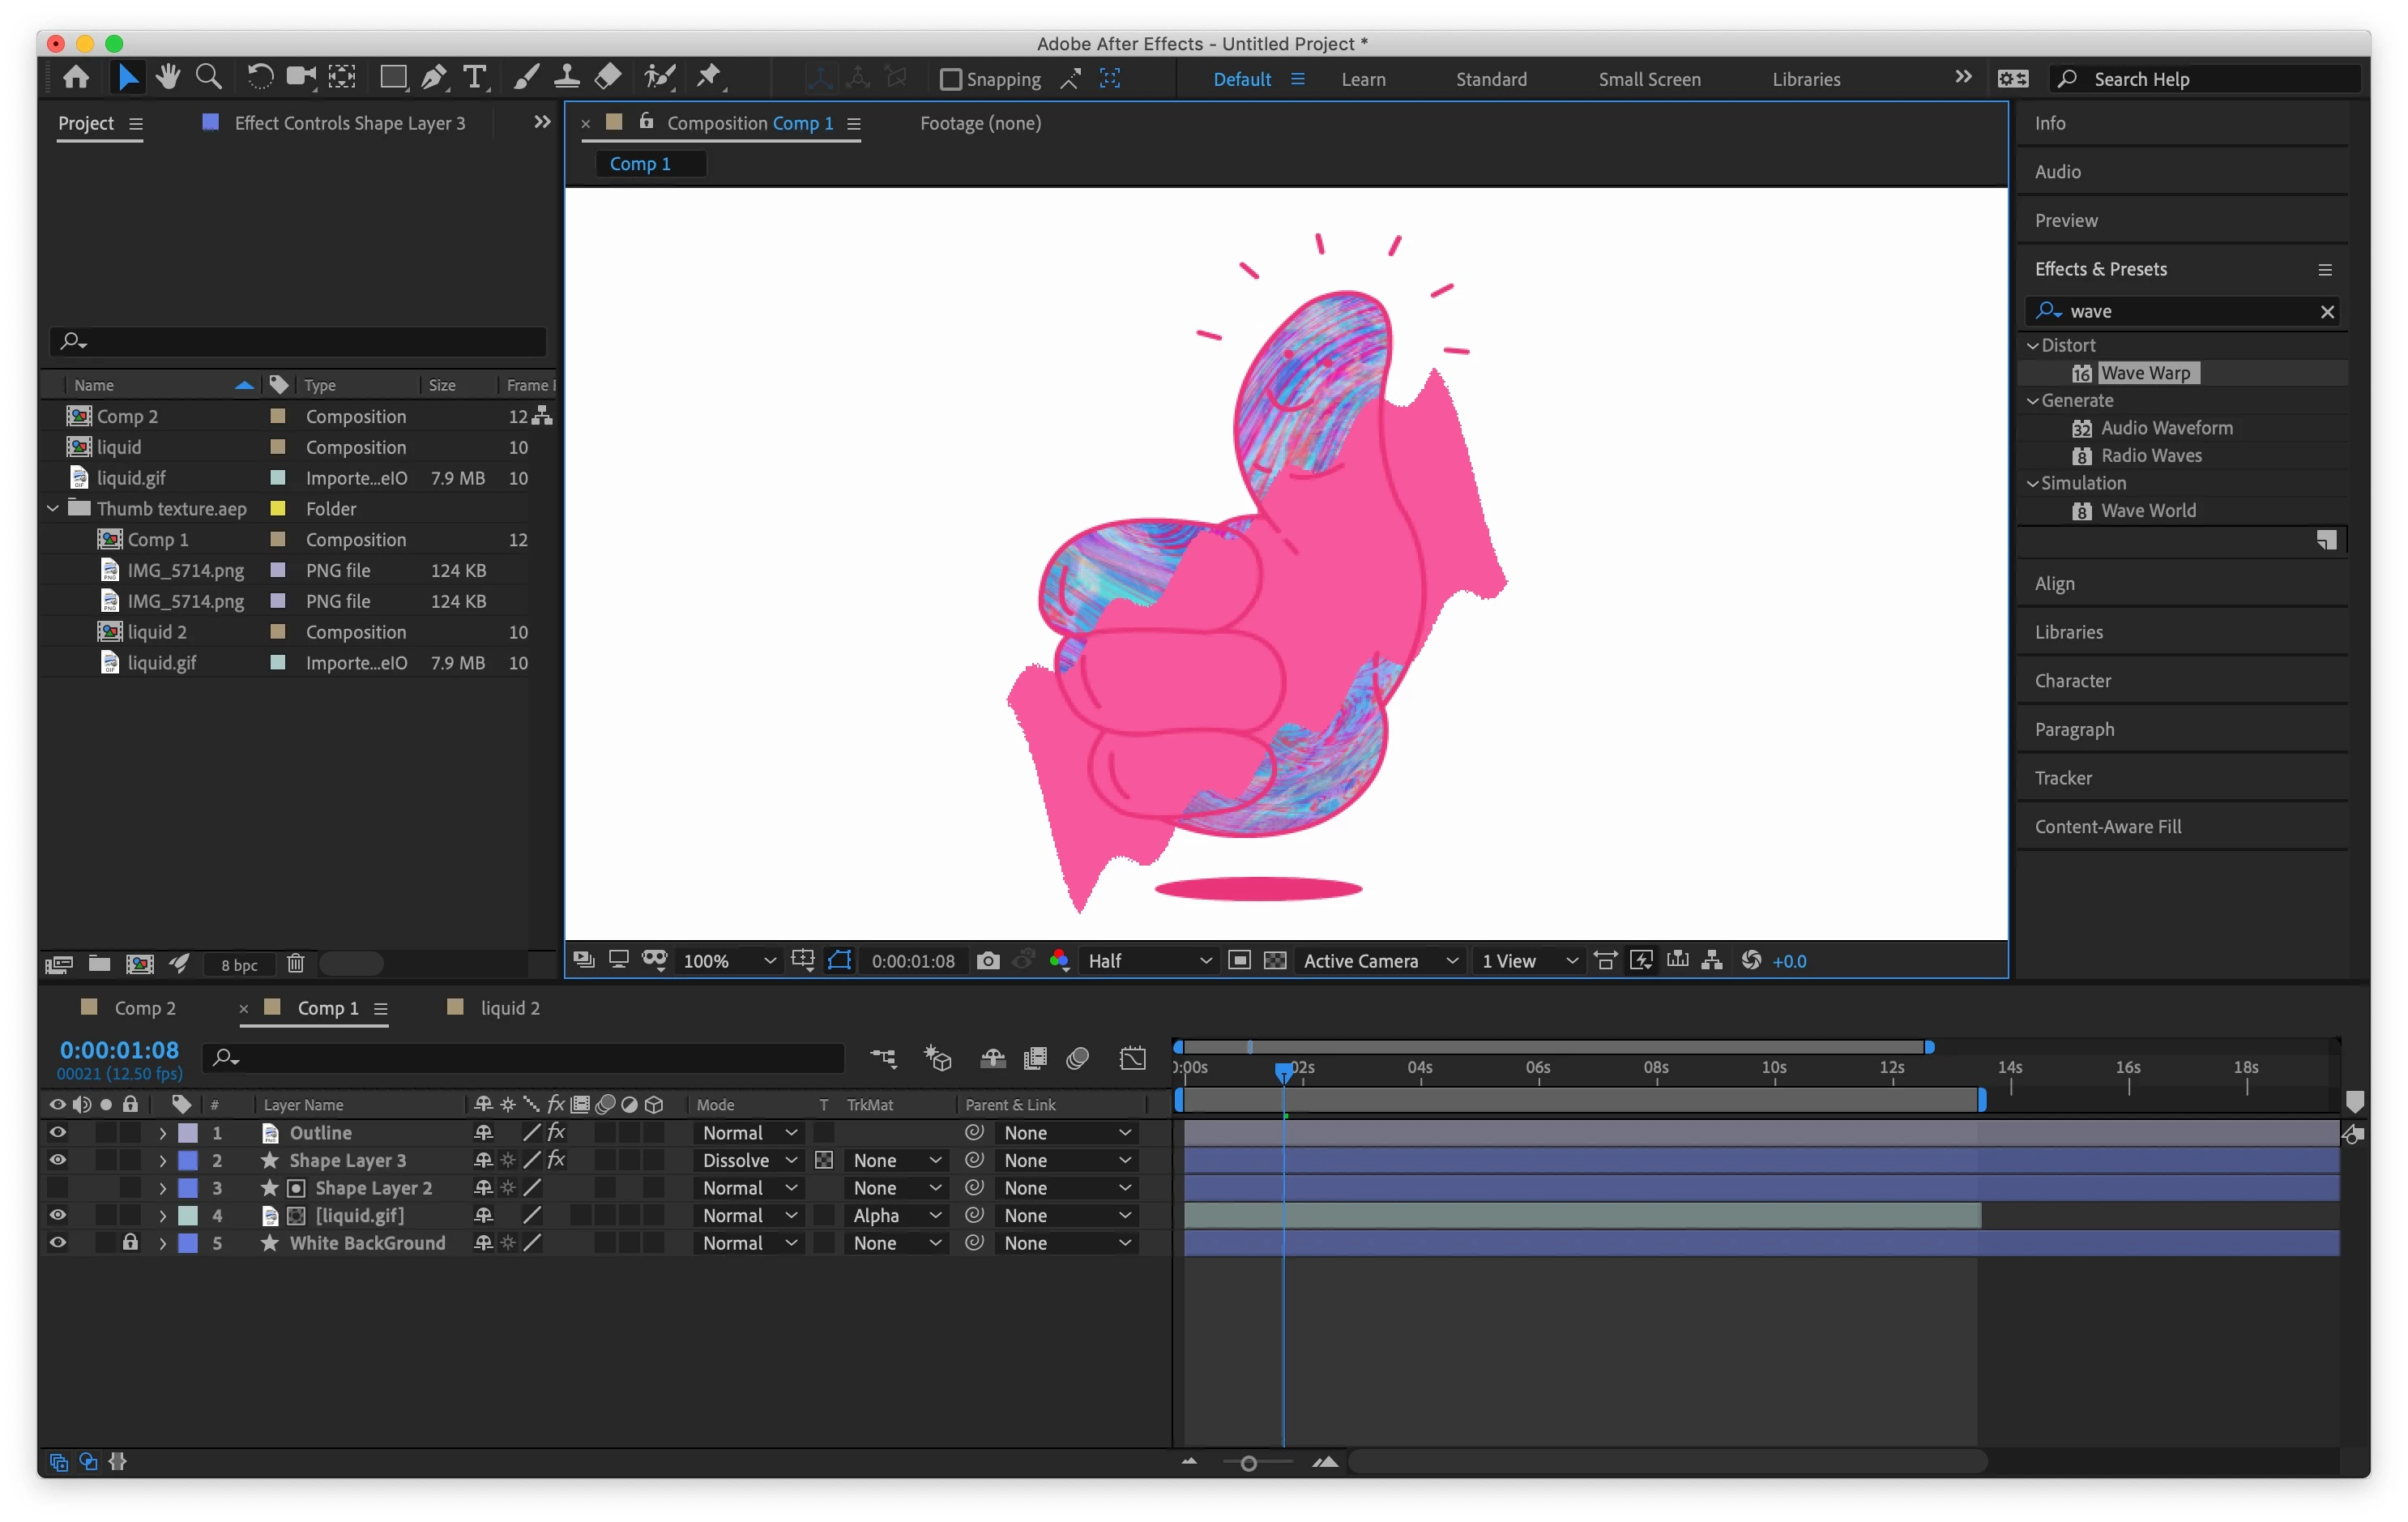This screenshot has width=2408, height=1522.
Task: Switch to the Learn workspace
Action: [x=1363, y=79]
